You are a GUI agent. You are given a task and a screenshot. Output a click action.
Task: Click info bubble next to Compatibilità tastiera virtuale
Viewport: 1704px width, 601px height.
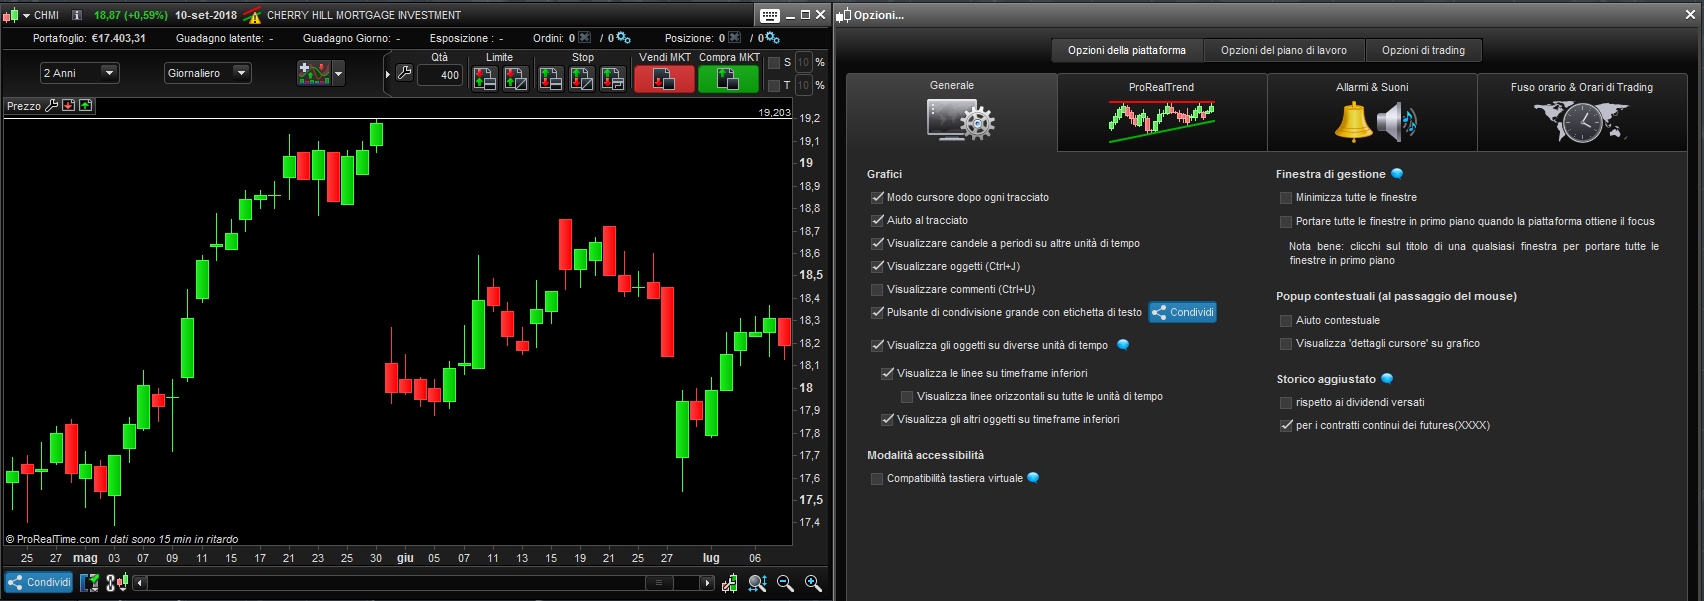click(x=1033, y=478)
